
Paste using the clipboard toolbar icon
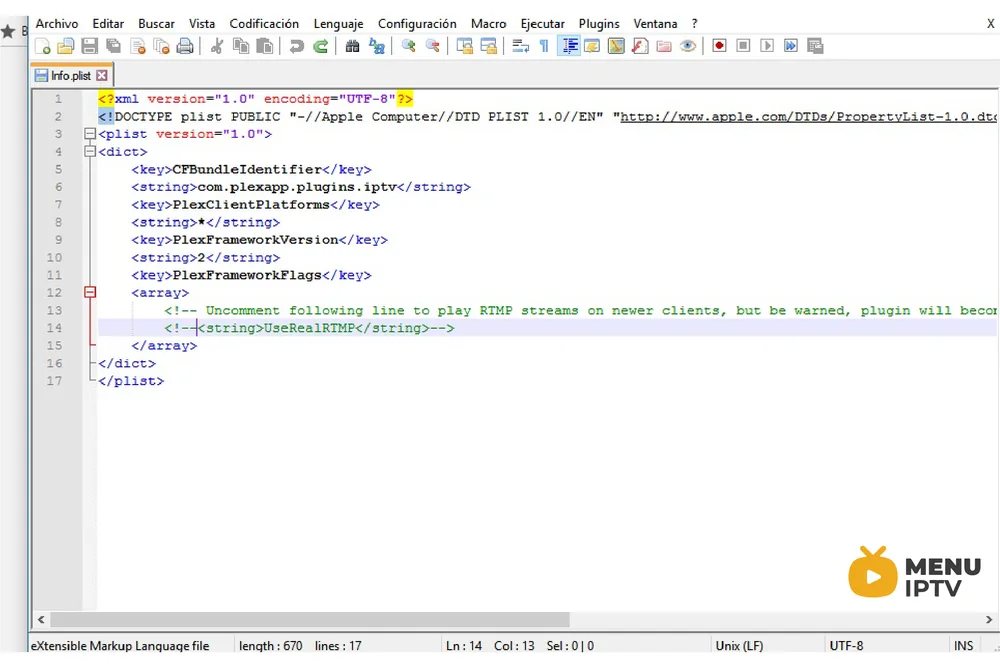pos(265,46)
